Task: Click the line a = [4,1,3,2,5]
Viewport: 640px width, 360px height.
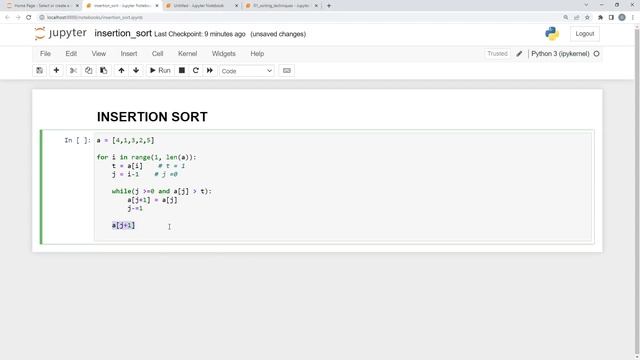Action: click(125, 140)
